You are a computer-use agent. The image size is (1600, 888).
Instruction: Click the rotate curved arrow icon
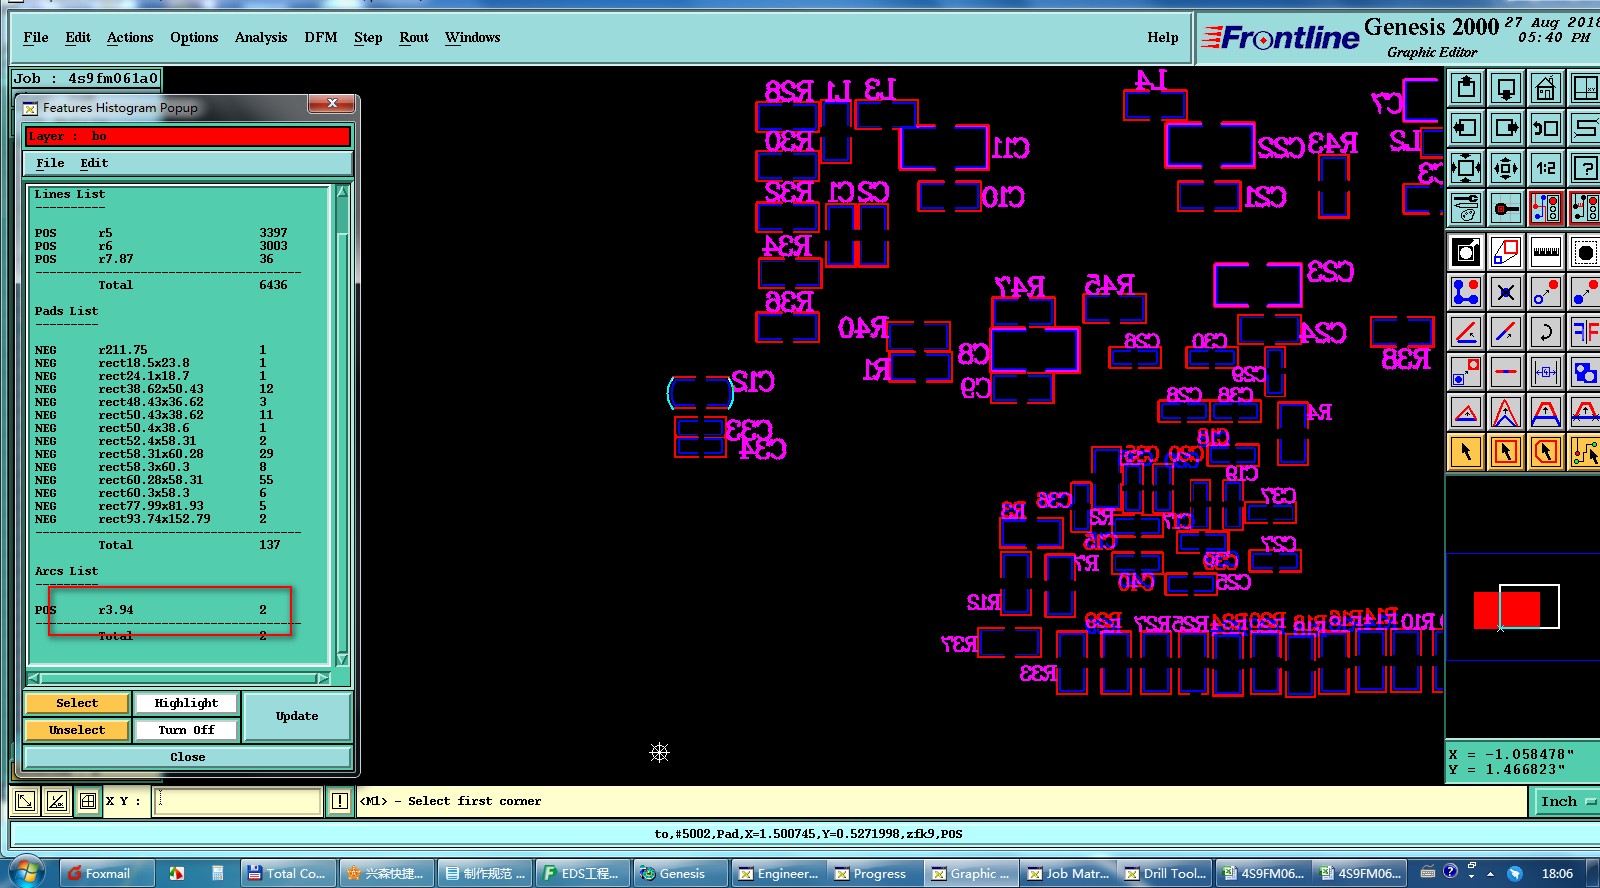[1545, 332]
